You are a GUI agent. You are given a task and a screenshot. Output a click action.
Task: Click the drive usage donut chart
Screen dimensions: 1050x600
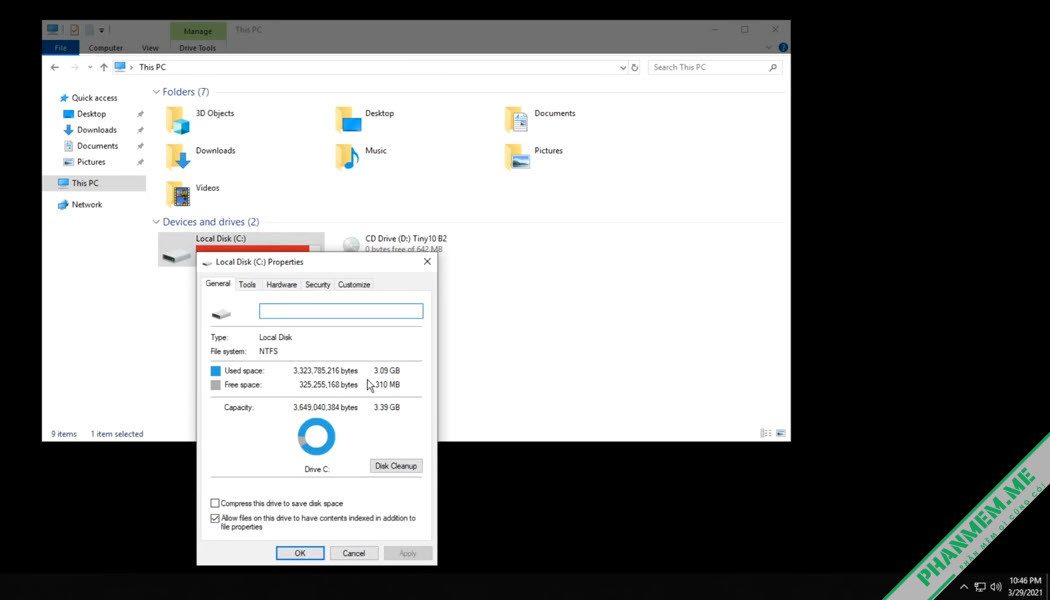(316, 437)
